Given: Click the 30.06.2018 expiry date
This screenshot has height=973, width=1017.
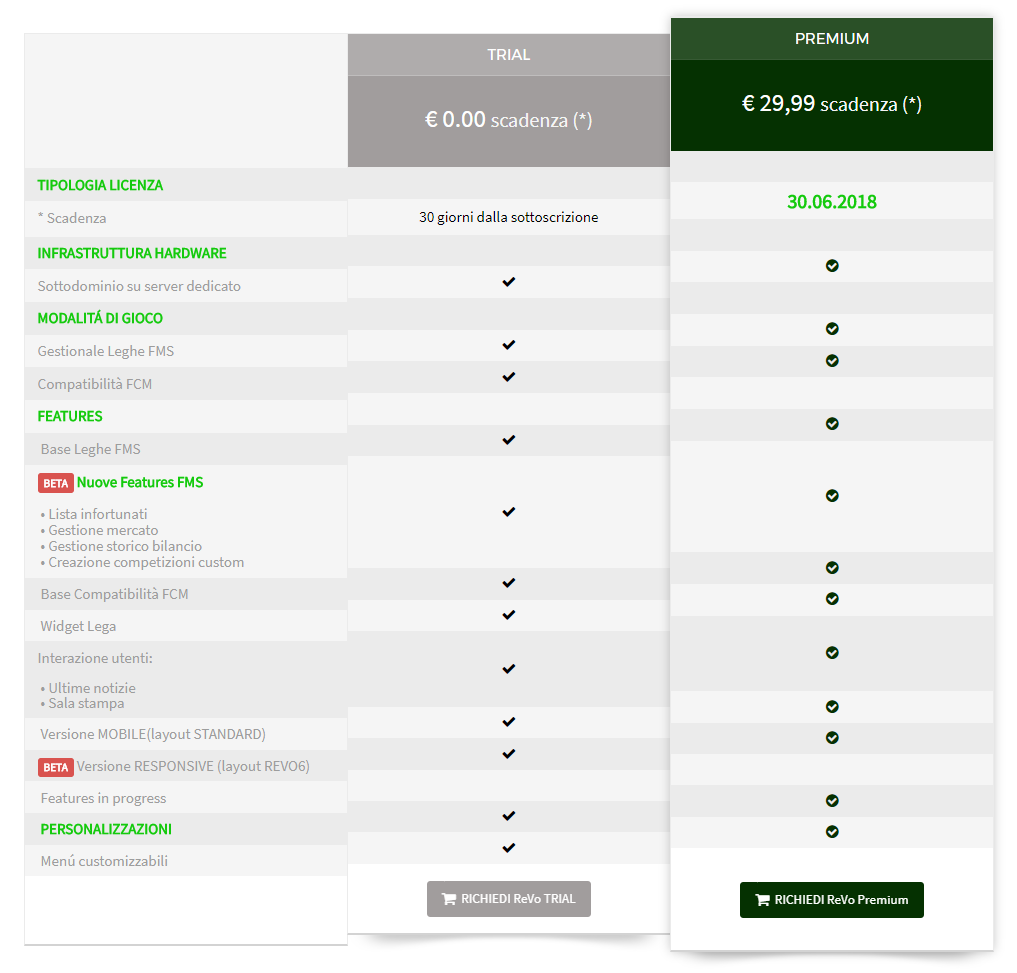Looking at the screenshot, I should click(x=832, y=202).
